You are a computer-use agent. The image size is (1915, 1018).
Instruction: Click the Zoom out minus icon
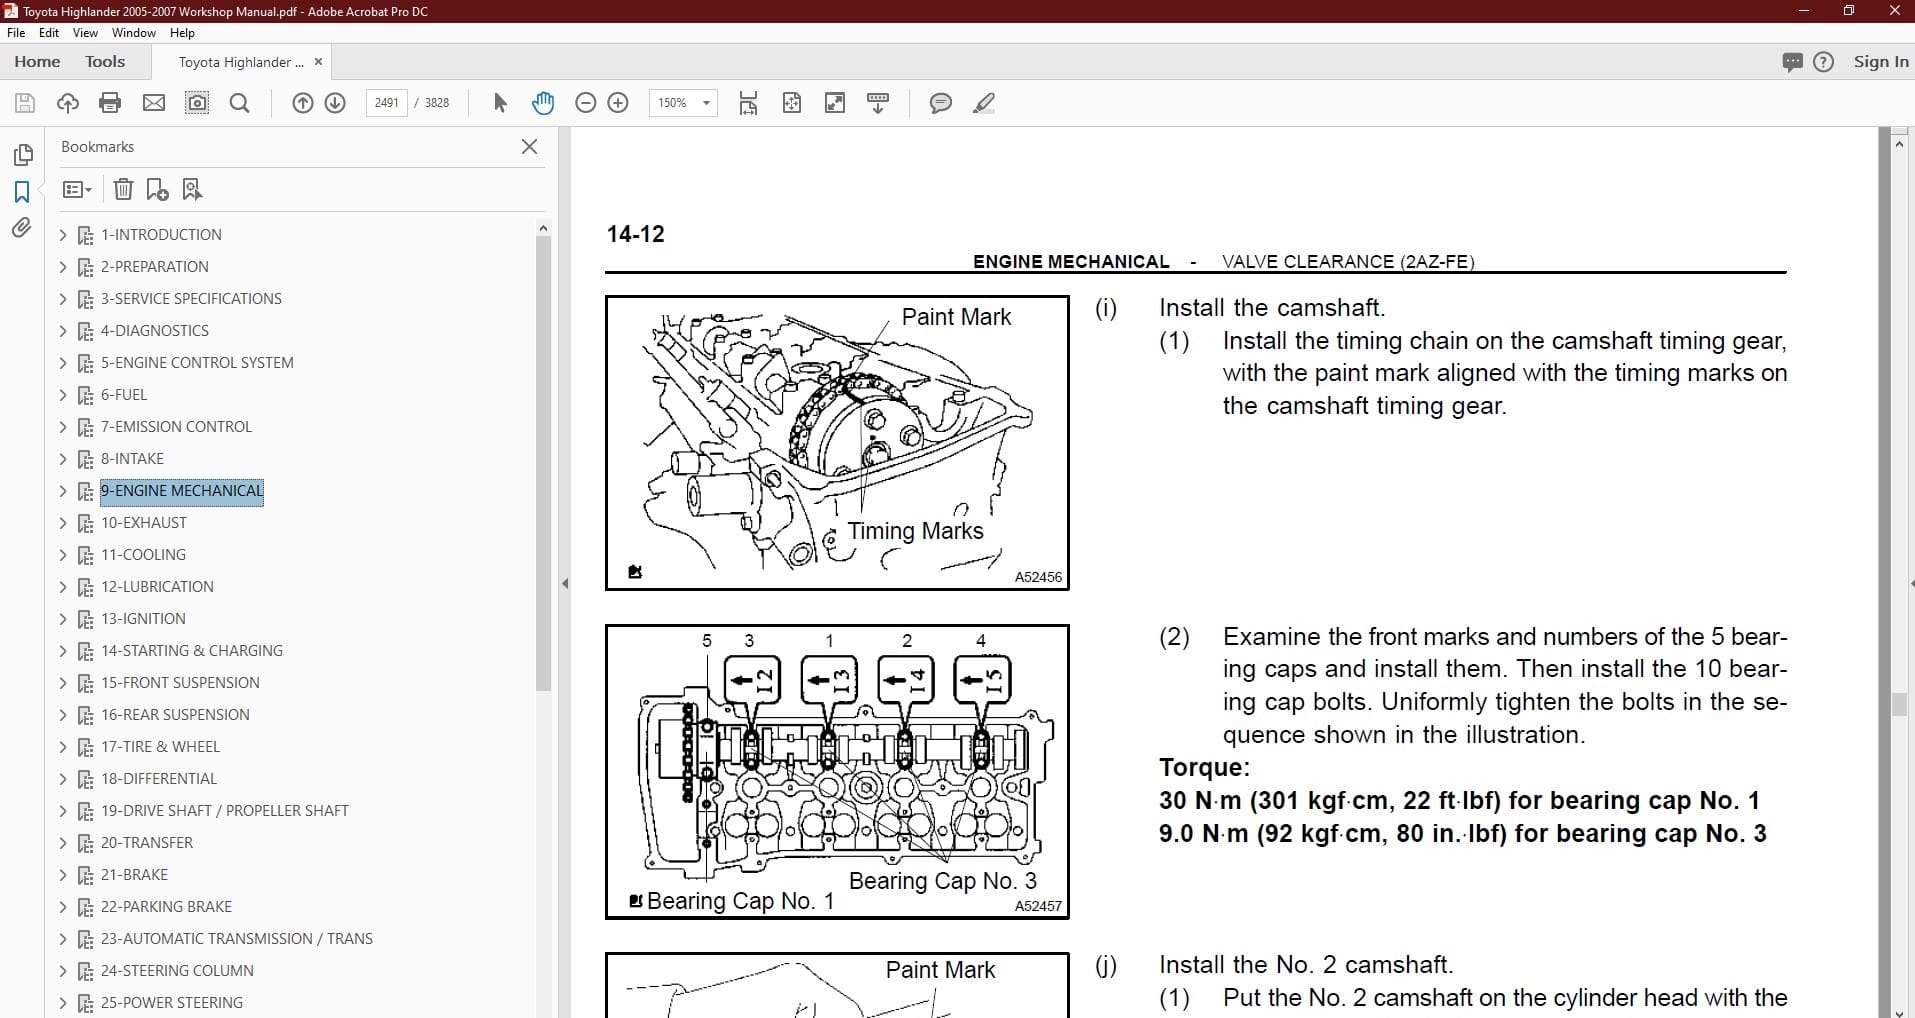click(x=586, y=103)
